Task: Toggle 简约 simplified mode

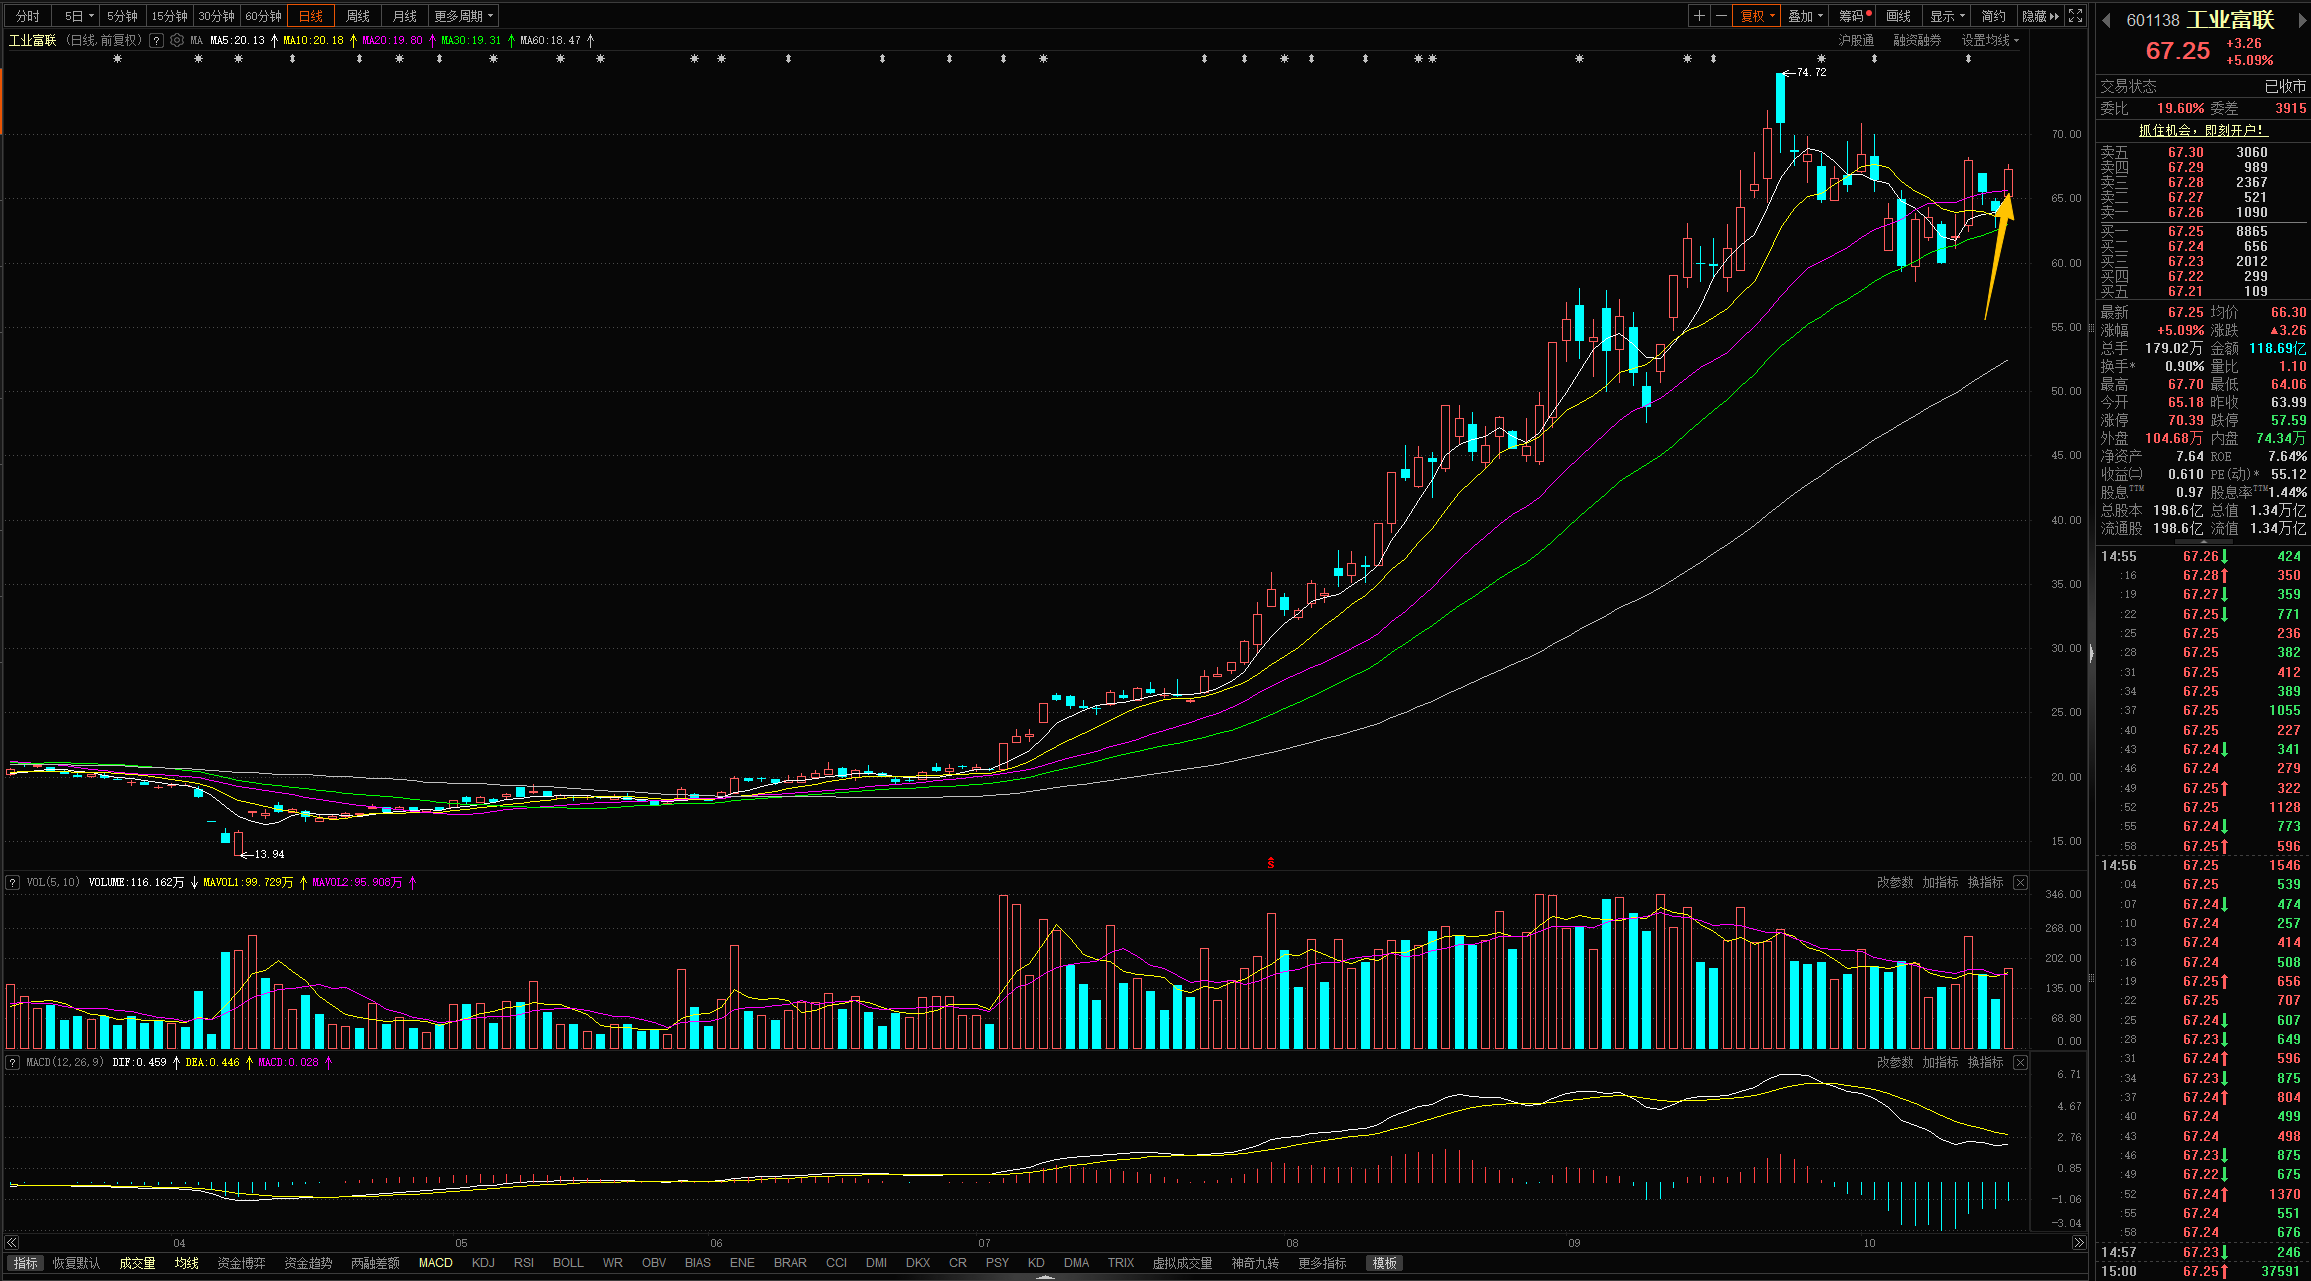Action: 1993,16
